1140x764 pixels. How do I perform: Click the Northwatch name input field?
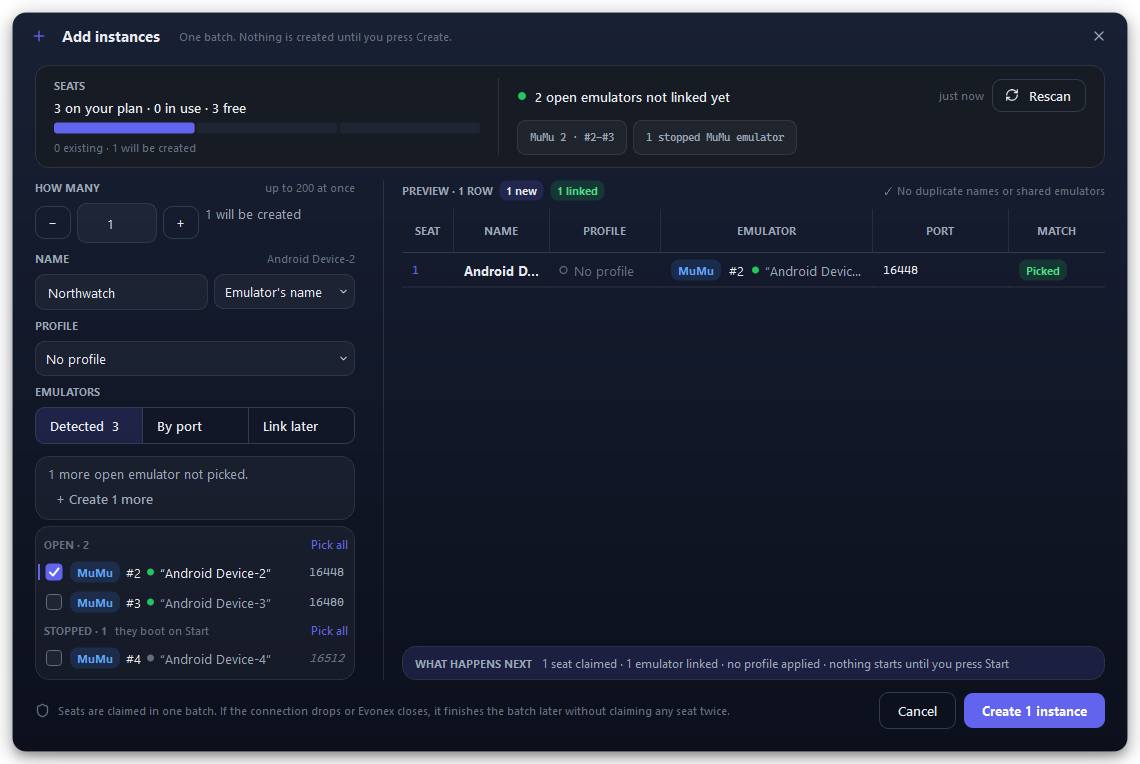(121, 292)
